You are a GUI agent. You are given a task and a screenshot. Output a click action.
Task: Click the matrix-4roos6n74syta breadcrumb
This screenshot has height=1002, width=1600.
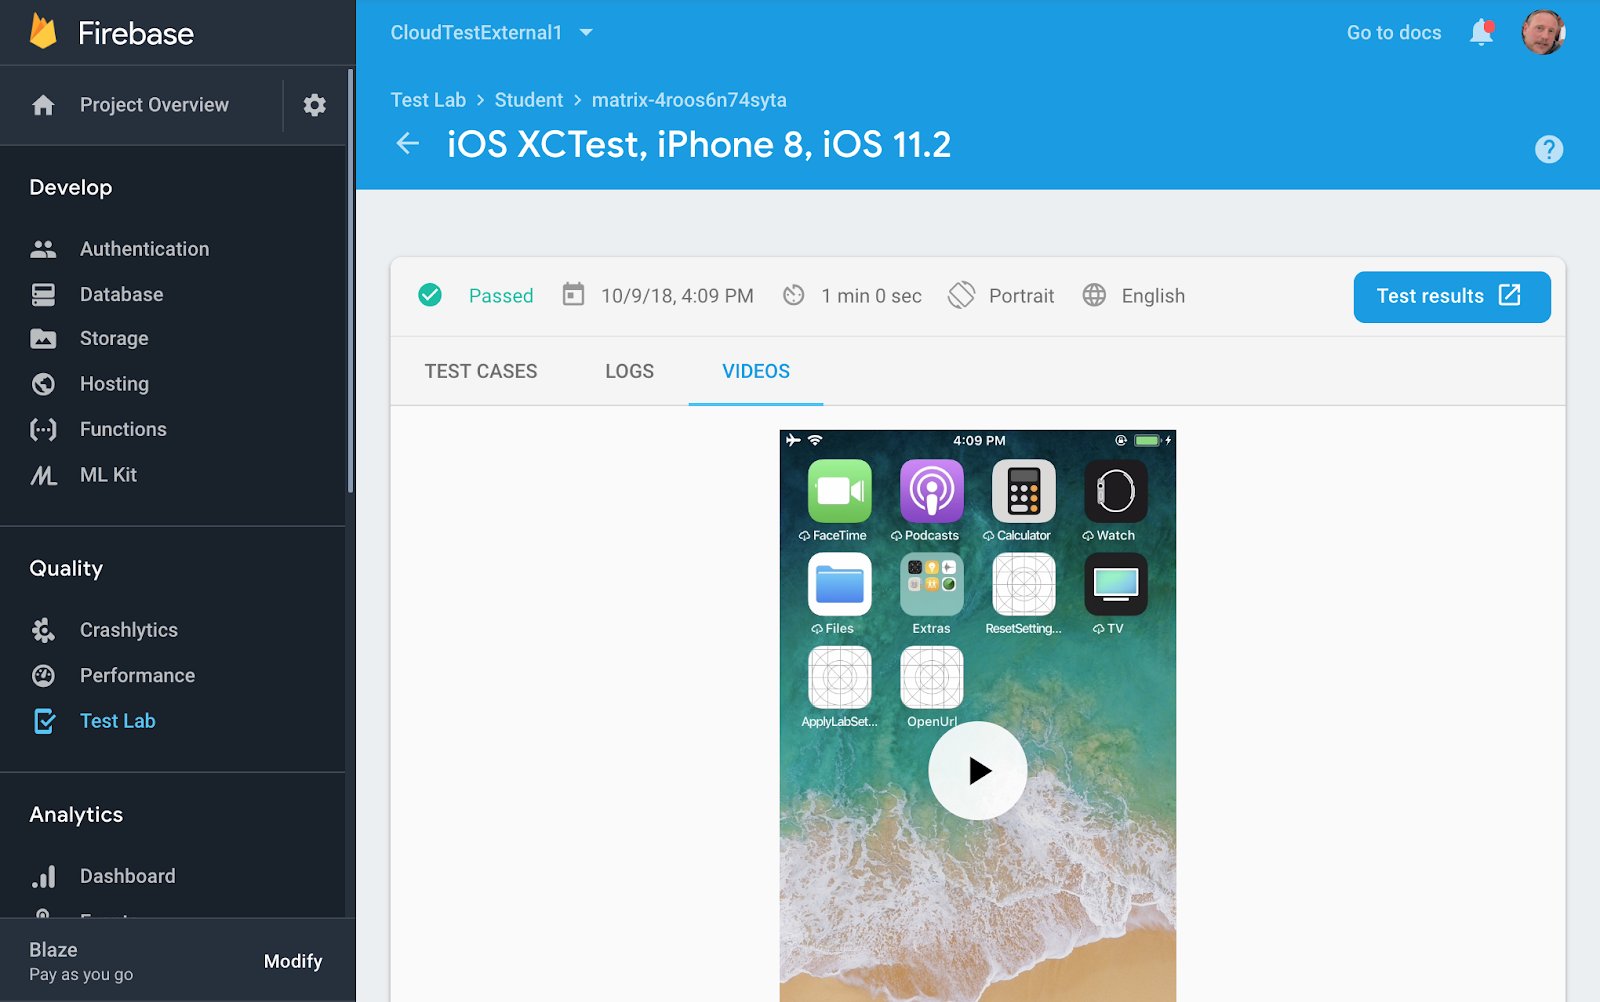click(689, 100)
